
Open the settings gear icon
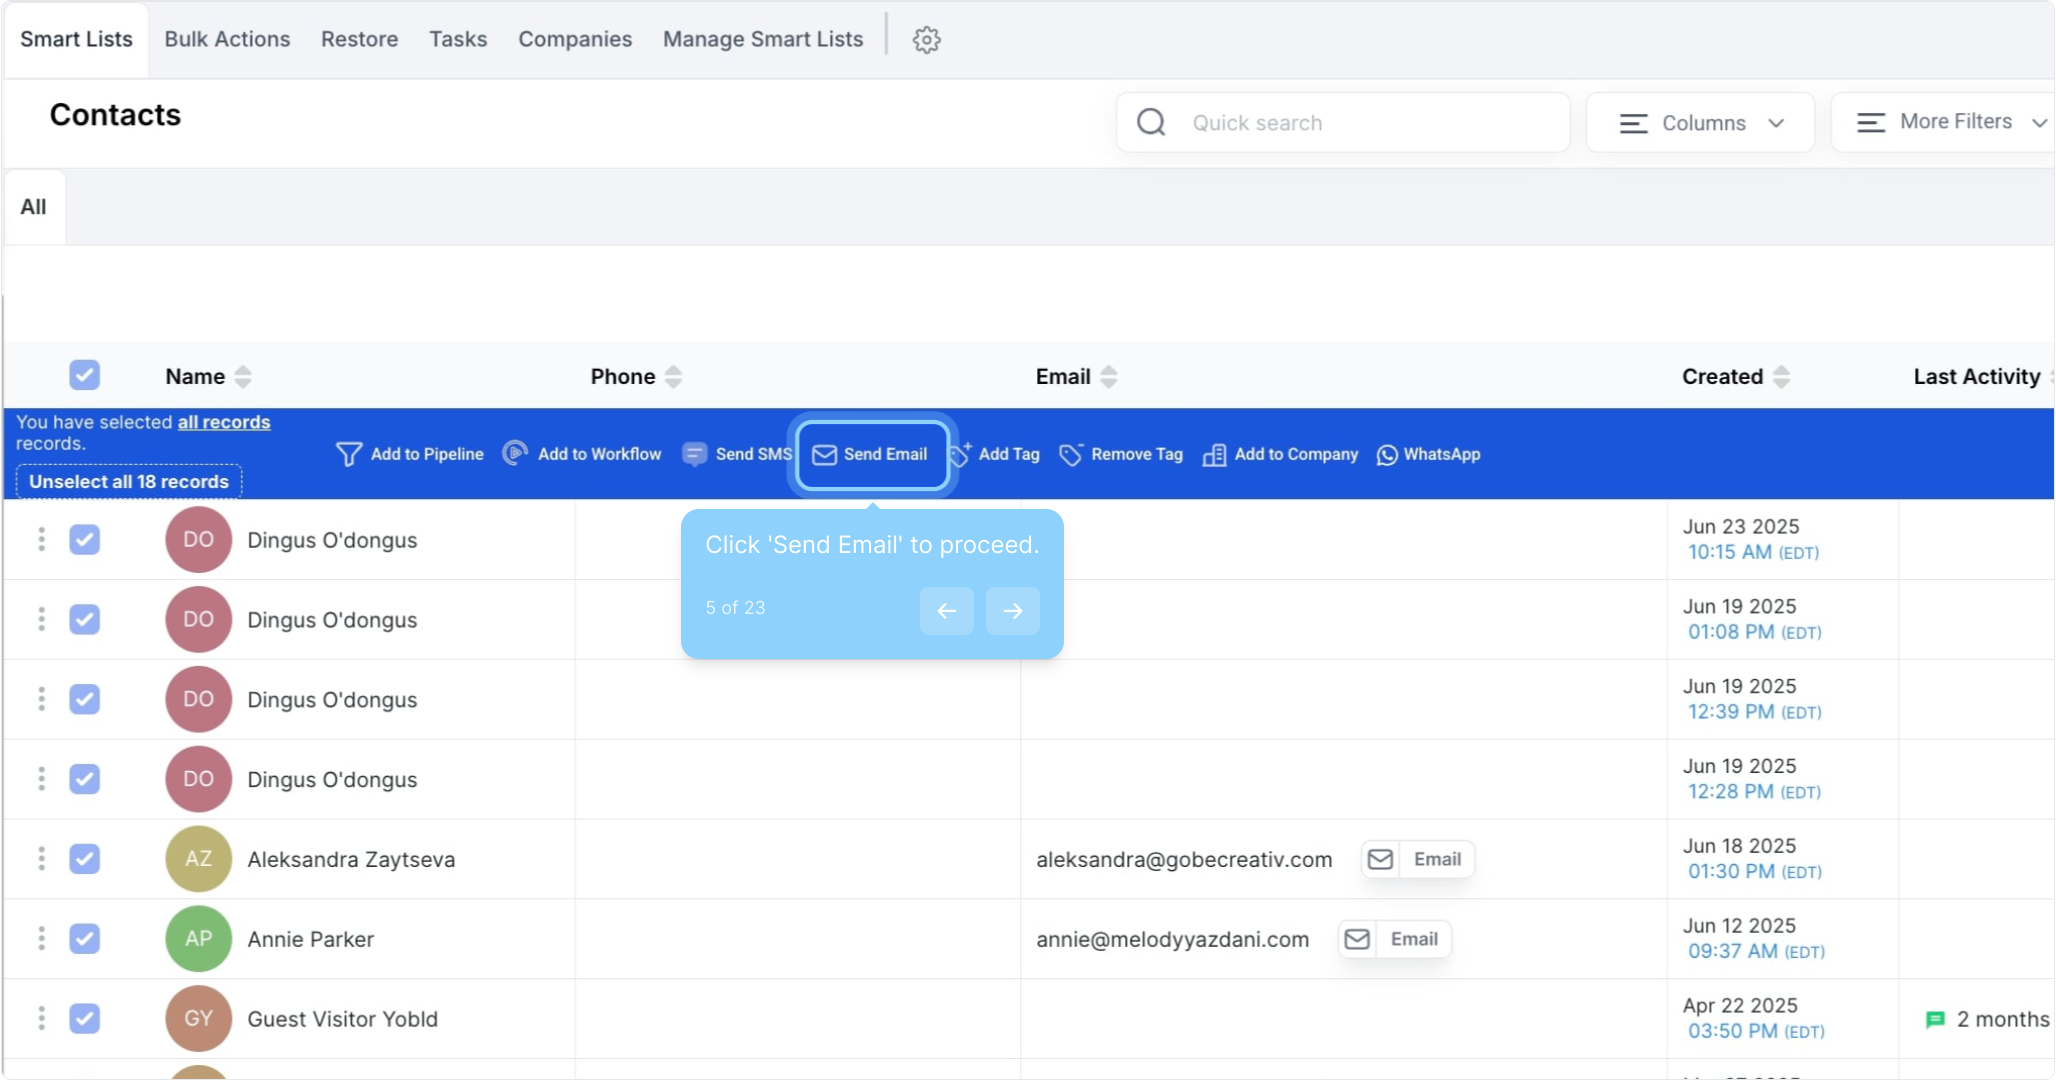coord(926,40)
